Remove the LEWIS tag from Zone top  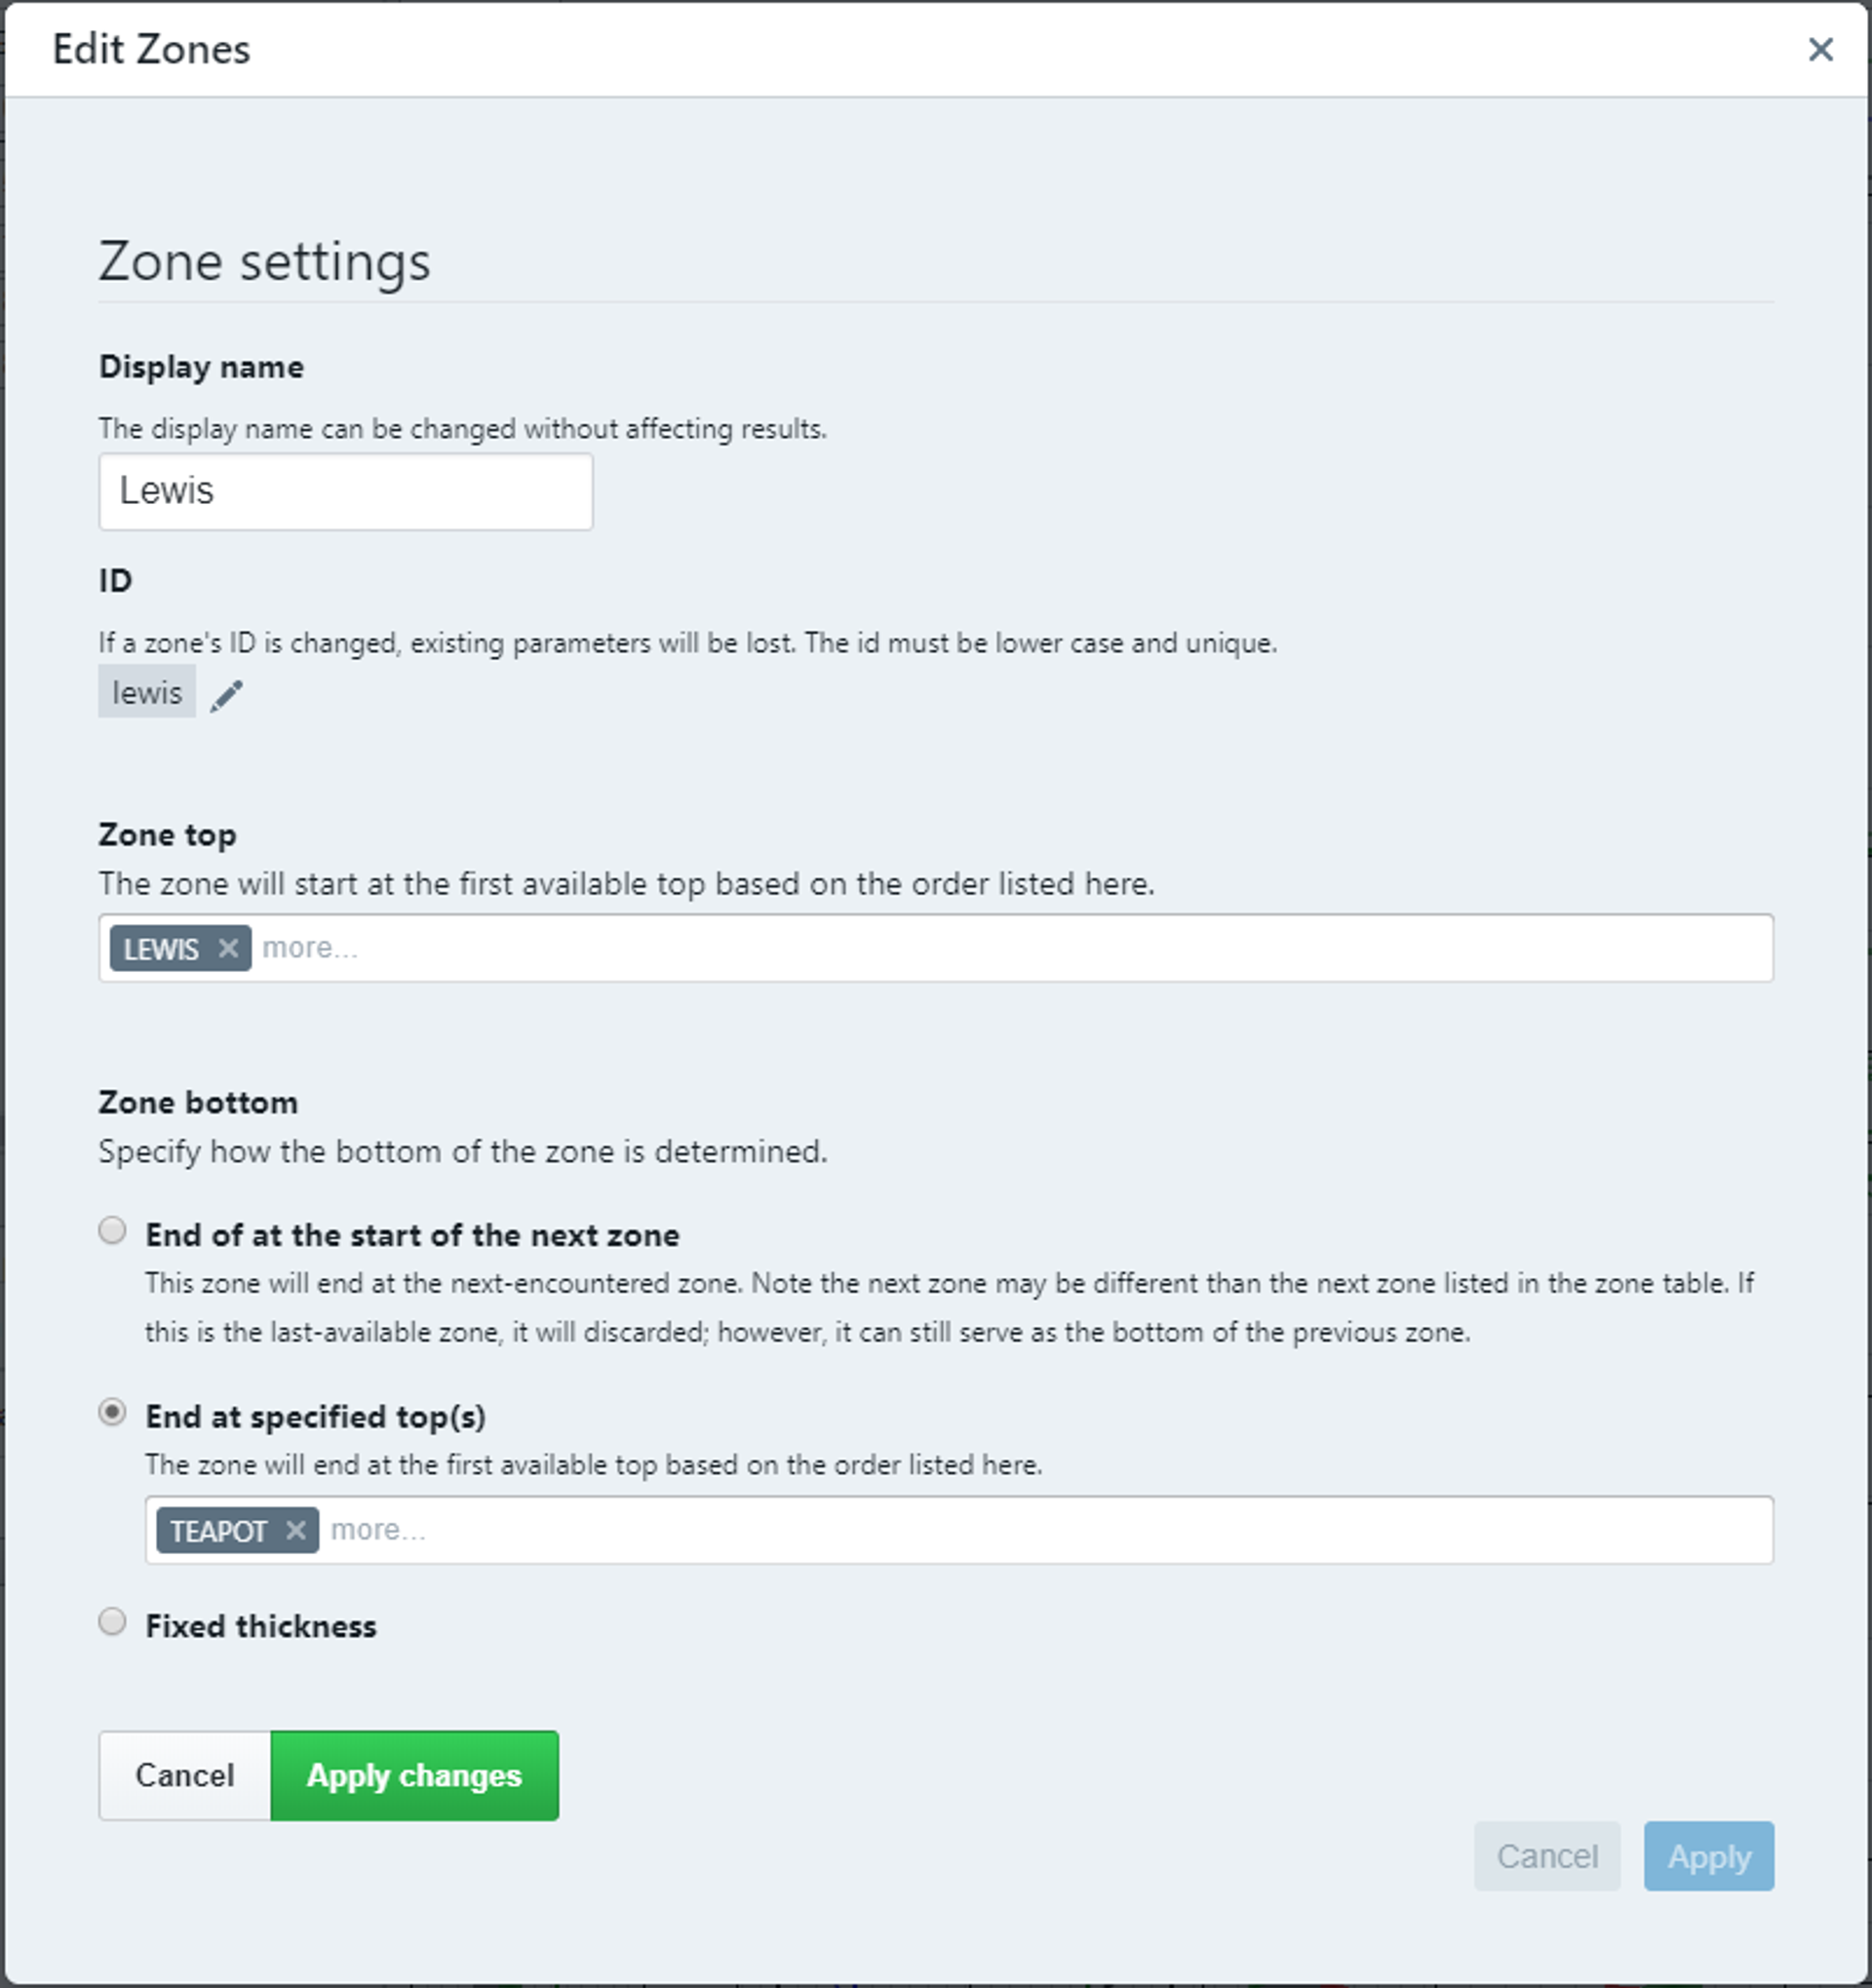click(228, 947)
